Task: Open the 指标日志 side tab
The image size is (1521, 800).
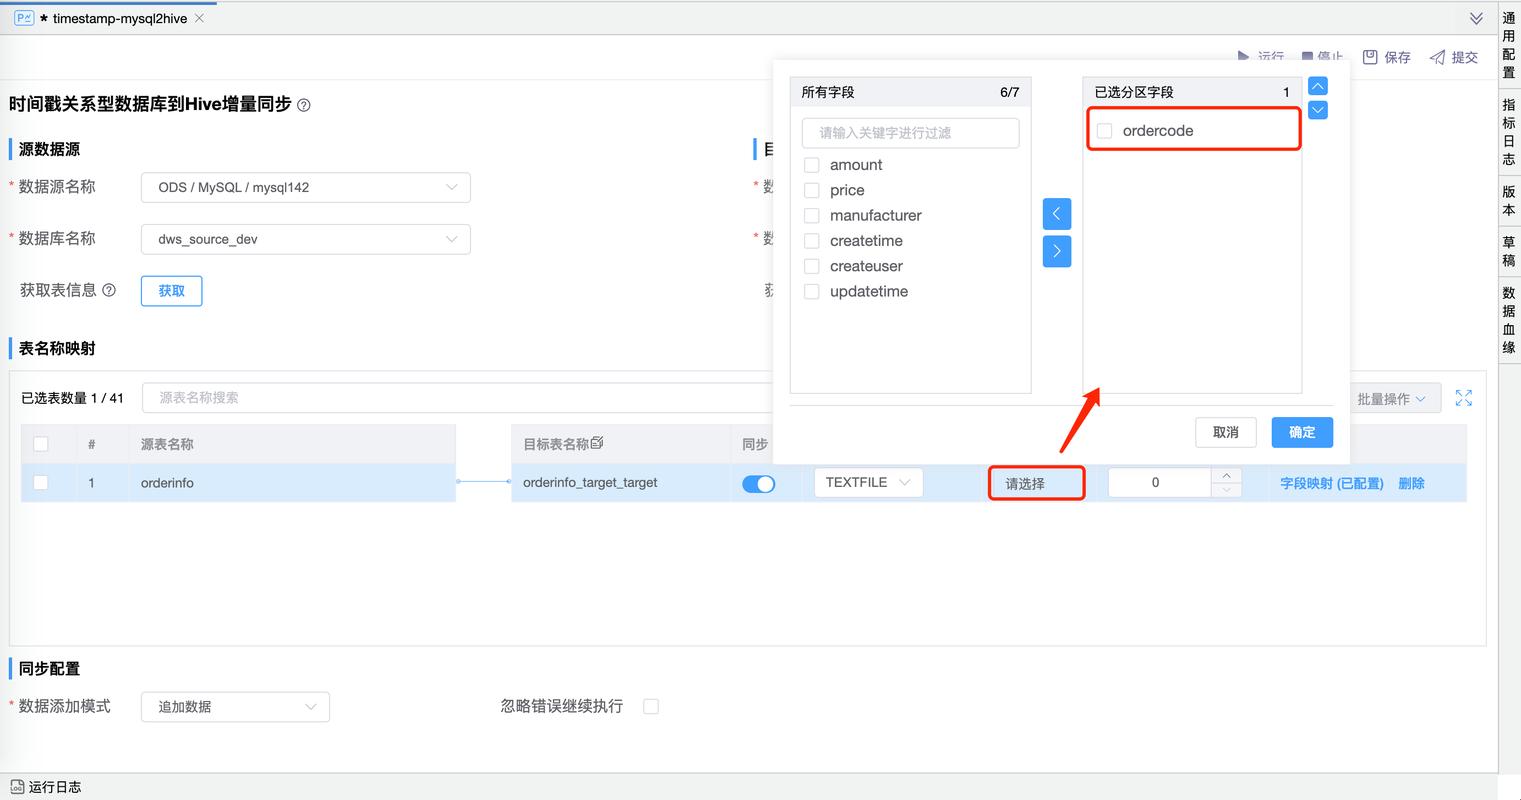Action: pyautogui.click(x=1509, y=132)
